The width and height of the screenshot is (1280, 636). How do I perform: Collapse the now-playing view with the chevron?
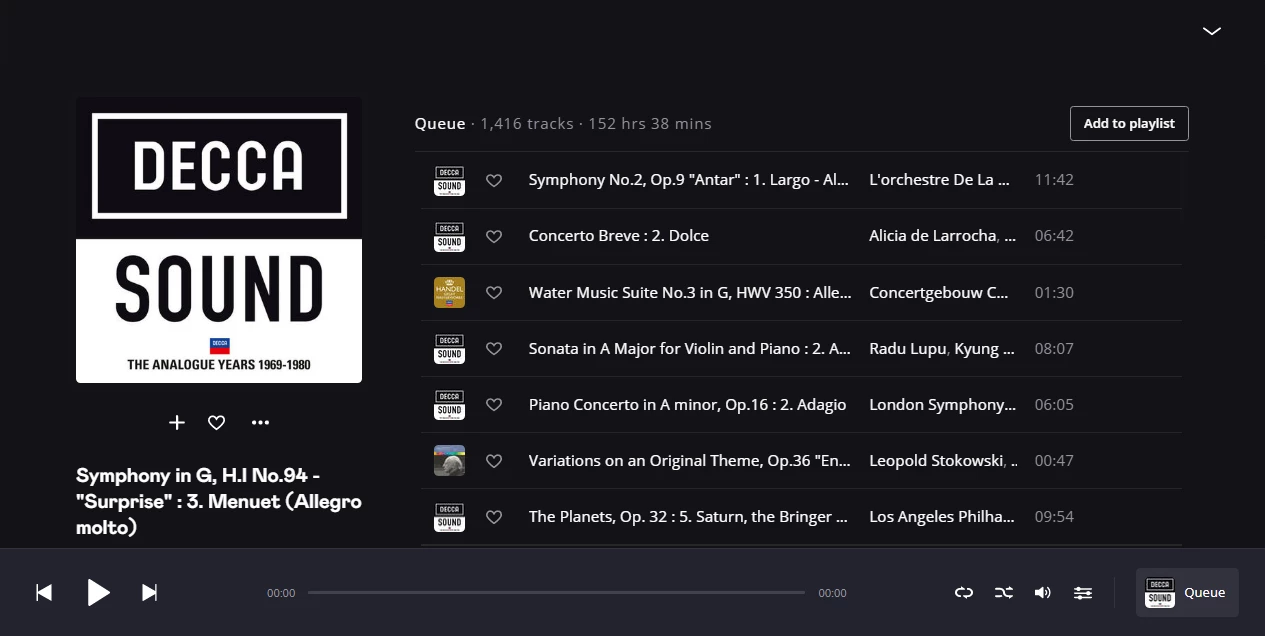(1212, 32)
